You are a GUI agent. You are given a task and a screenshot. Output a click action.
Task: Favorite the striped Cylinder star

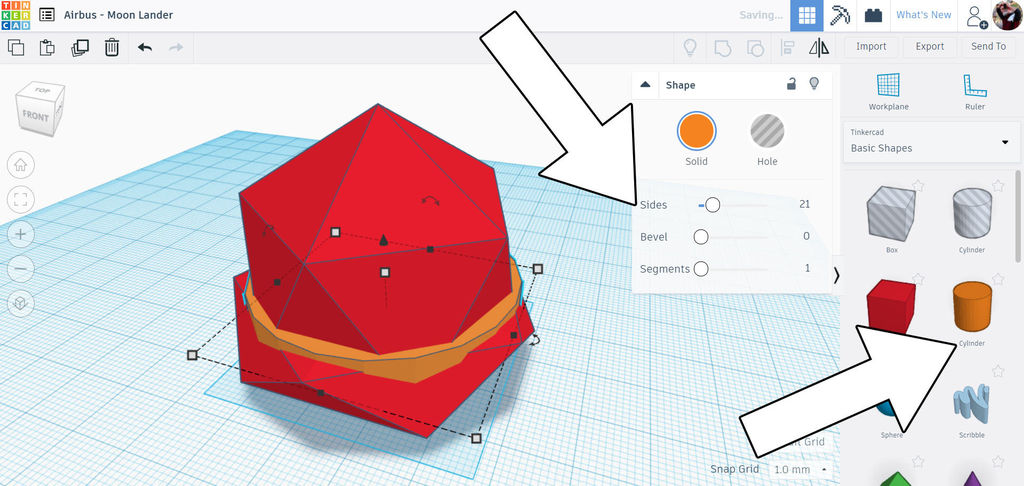tap(998, 186)
